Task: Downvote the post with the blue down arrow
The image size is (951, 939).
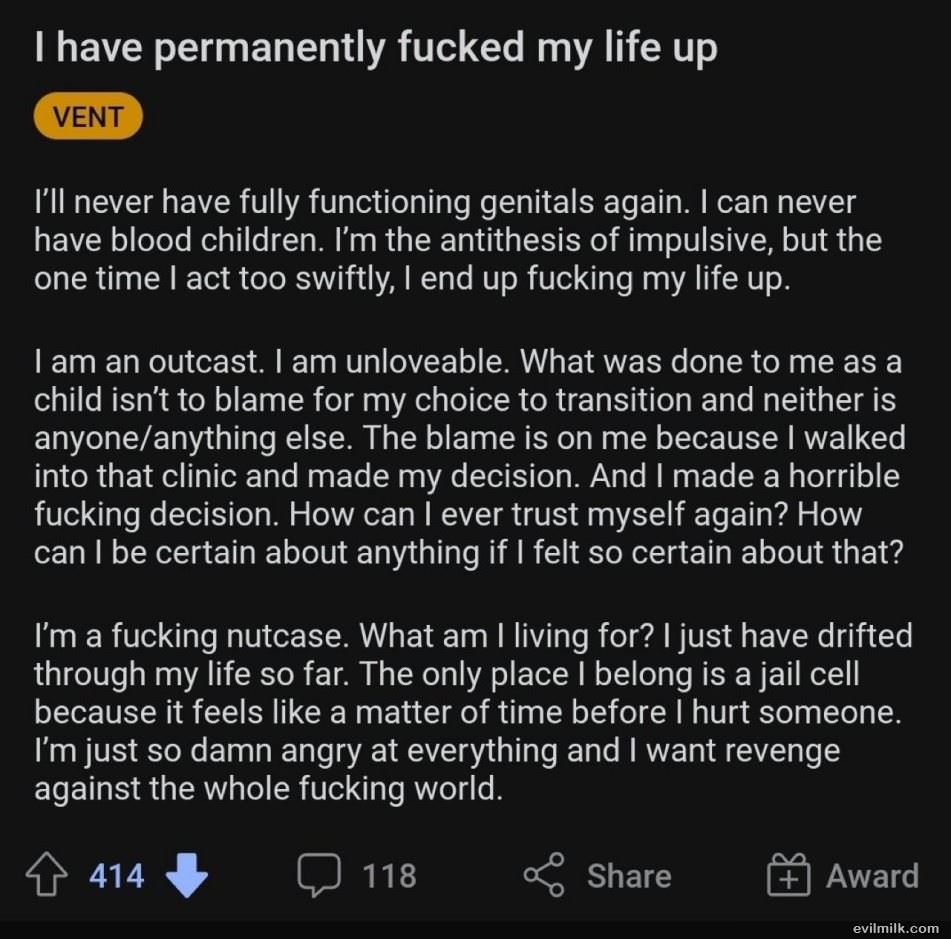Action: point(187,875)
